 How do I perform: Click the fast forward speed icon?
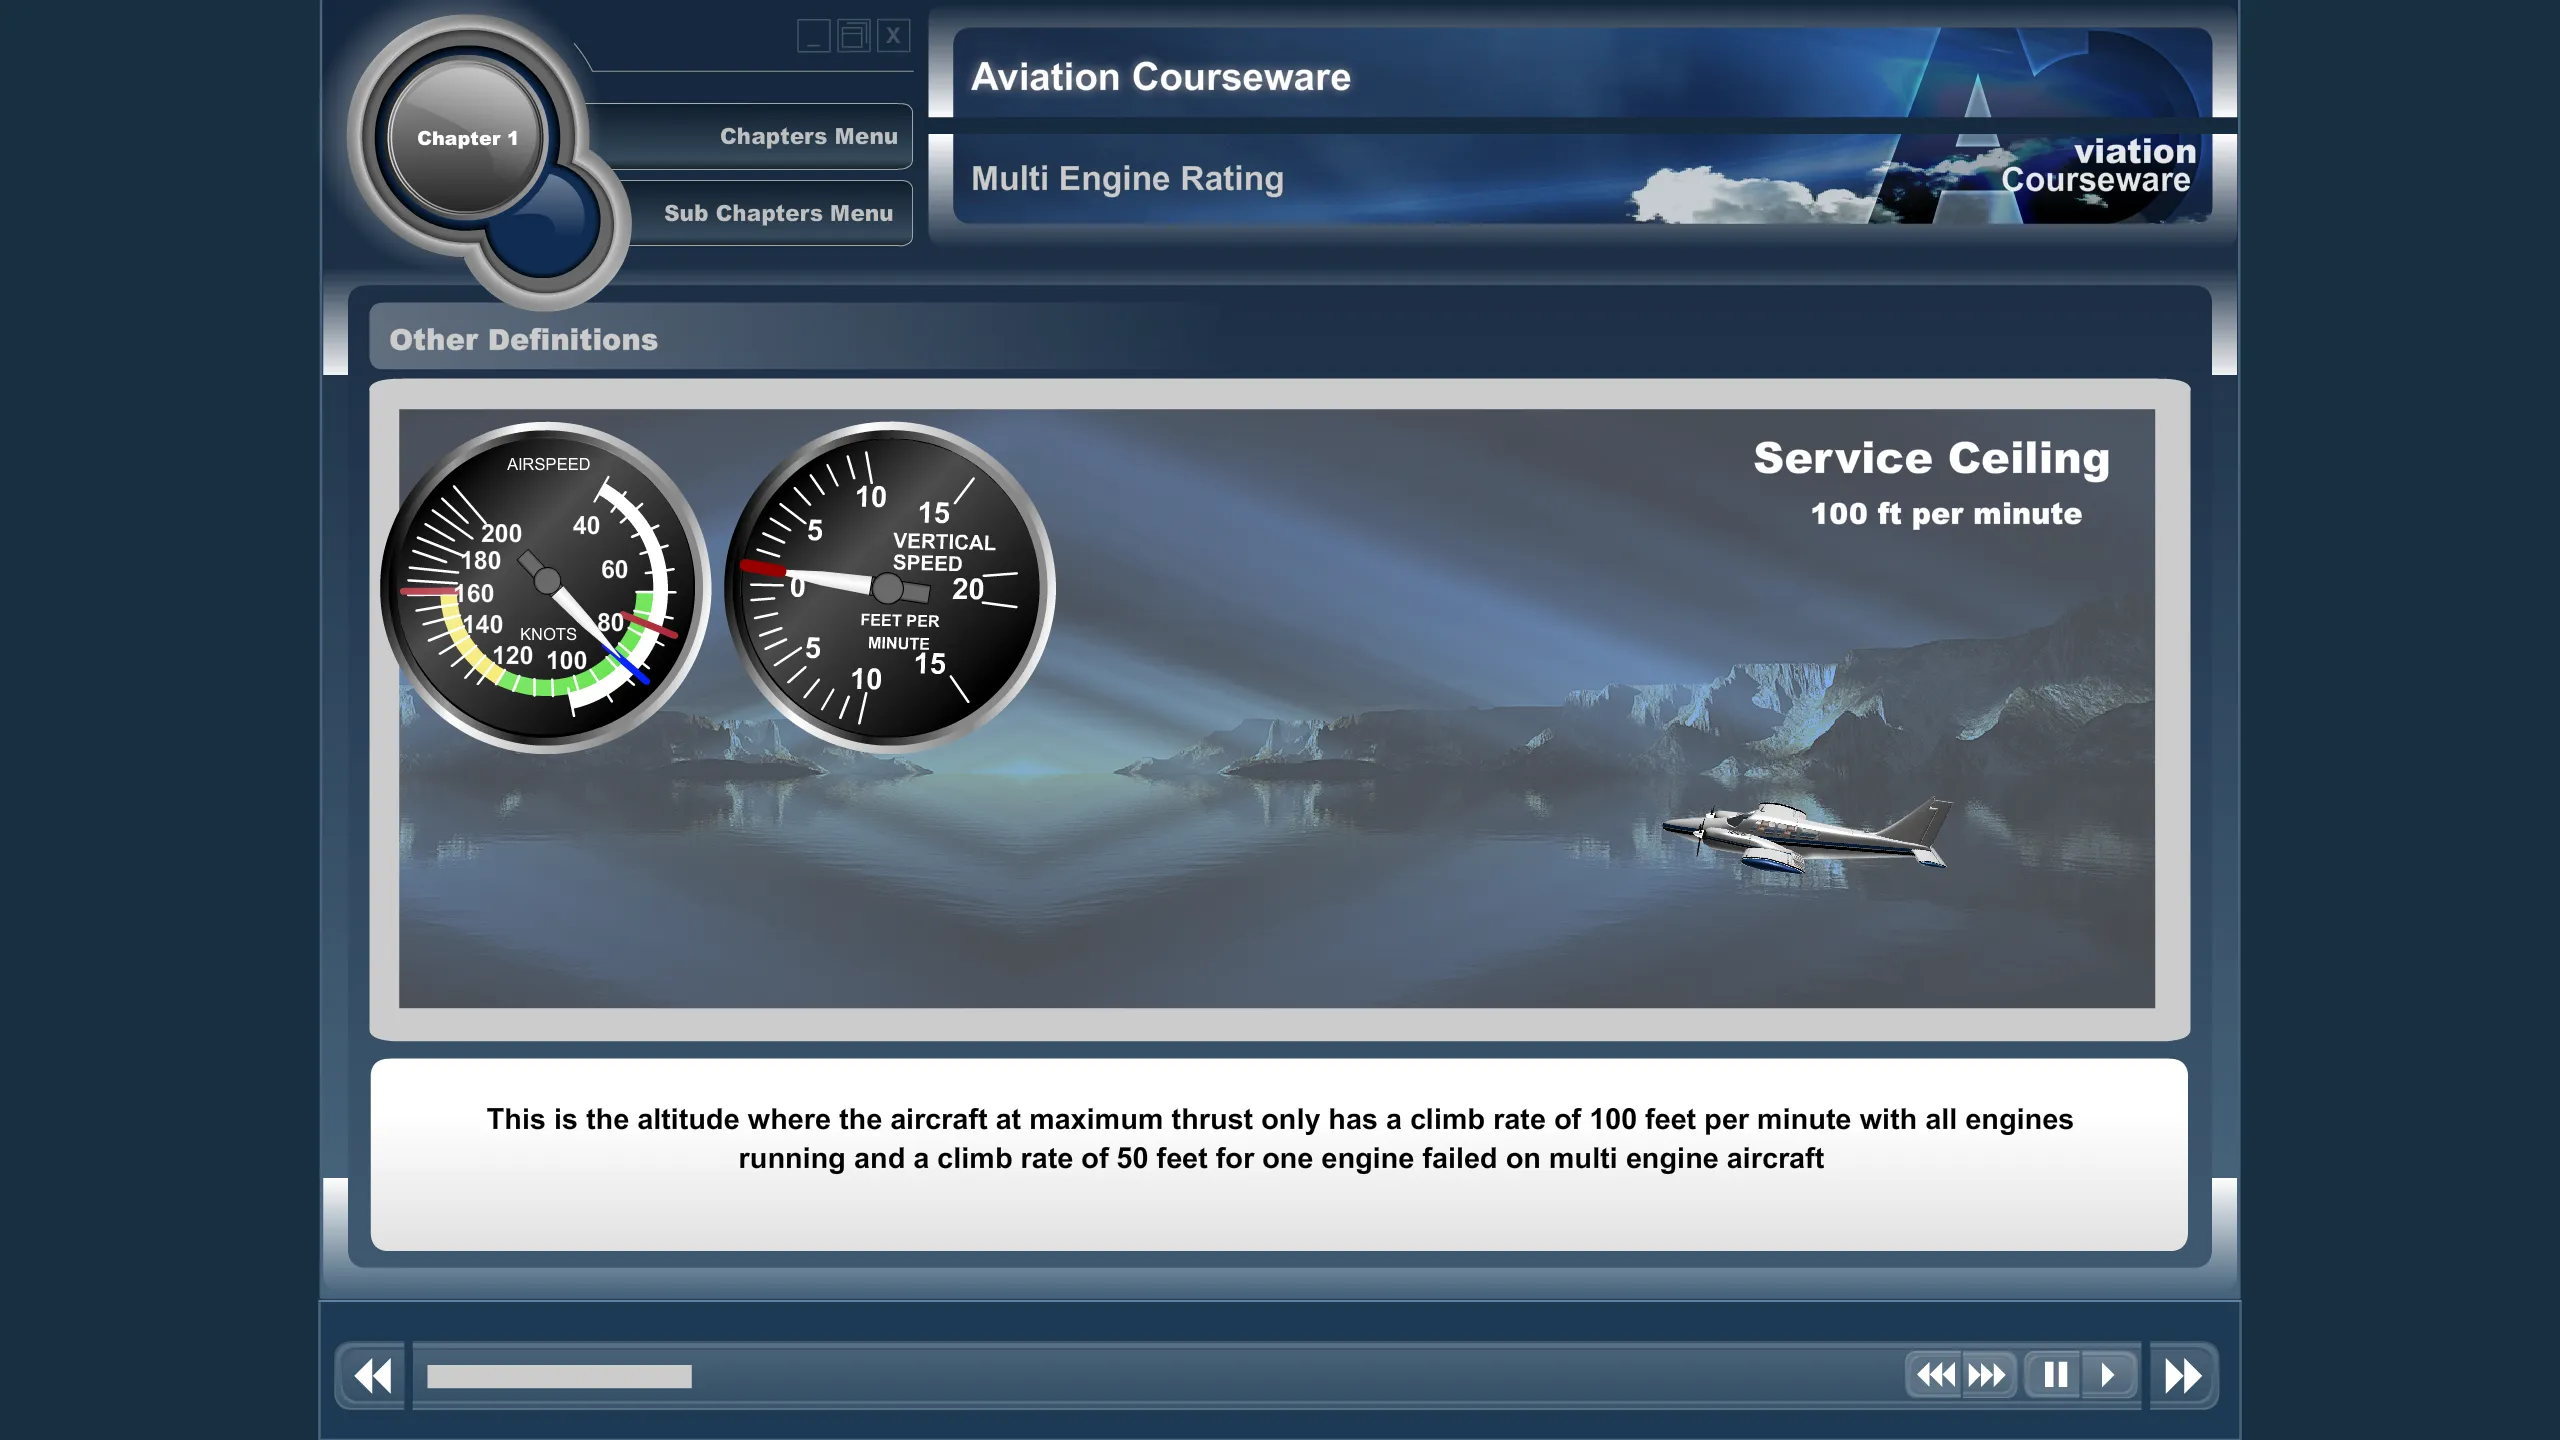[x=1985, y=1375]
